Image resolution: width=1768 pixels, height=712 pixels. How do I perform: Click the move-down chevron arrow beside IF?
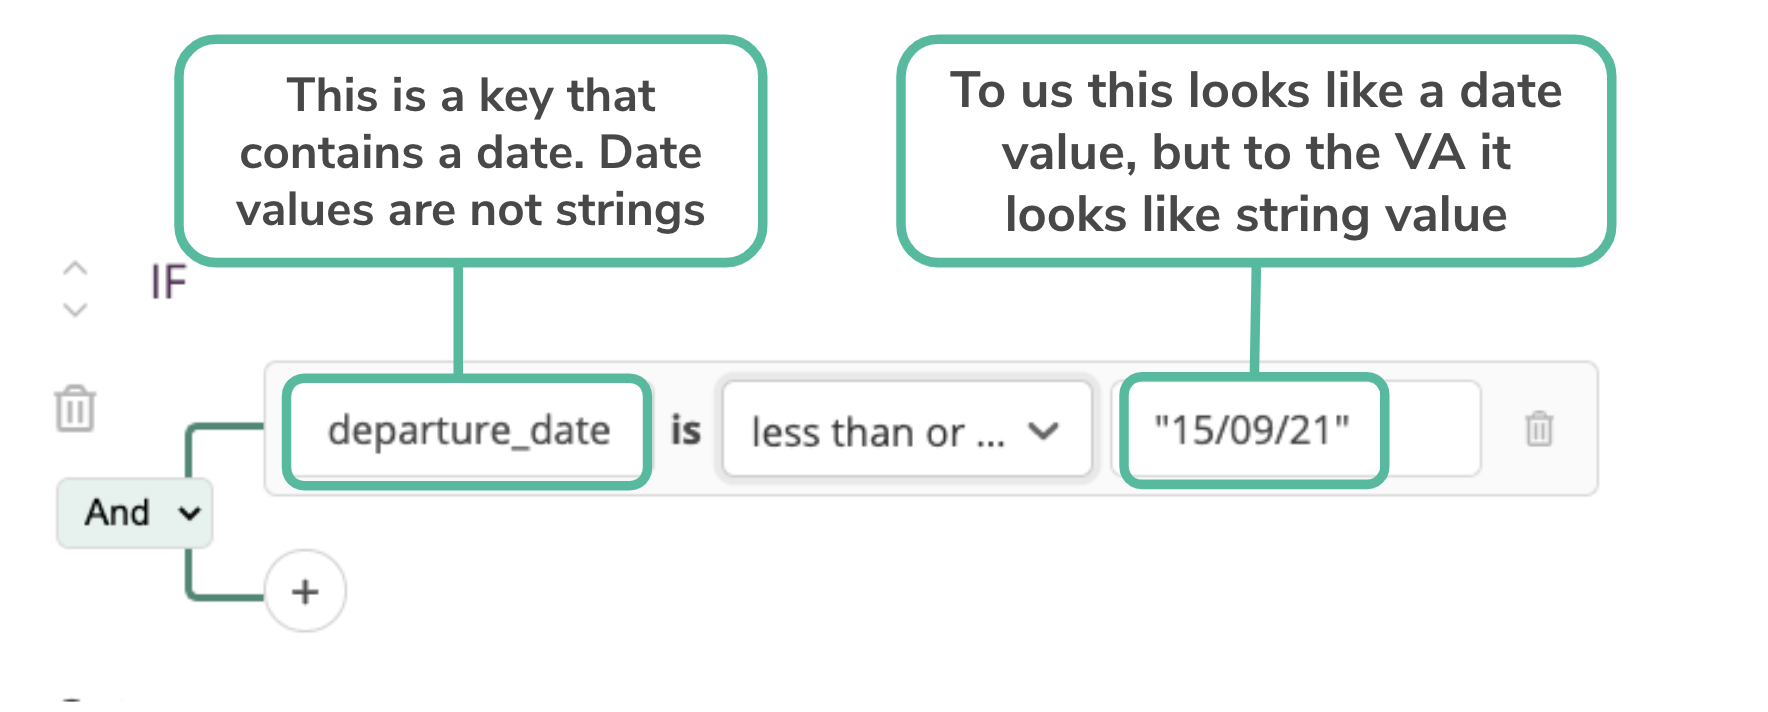click(75, 309)
